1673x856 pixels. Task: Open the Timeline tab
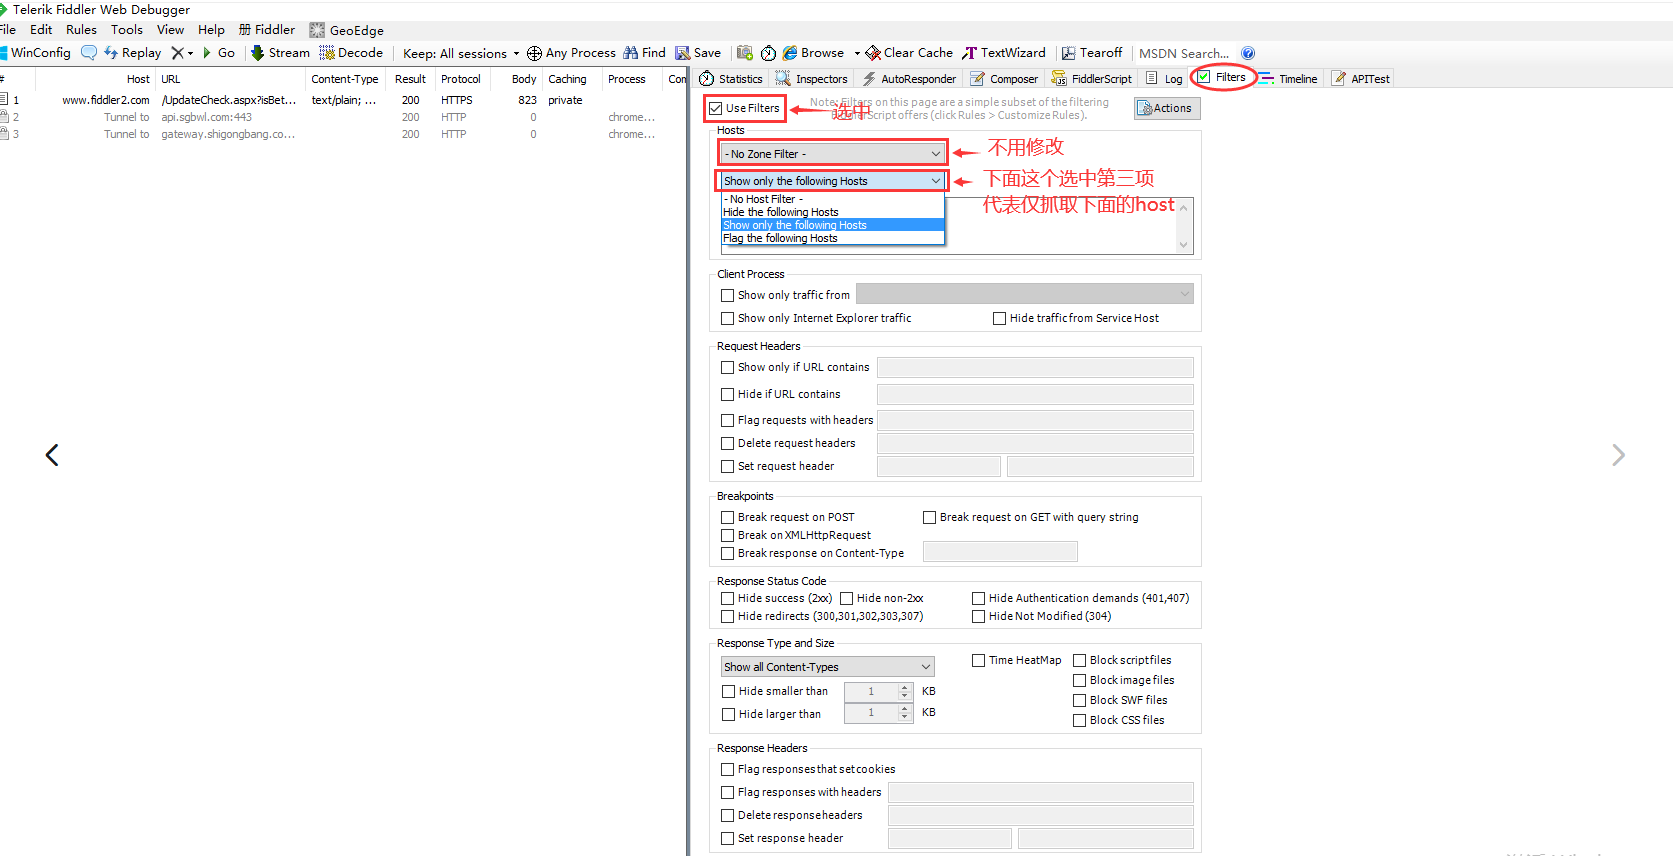[x=1289, y=79]
